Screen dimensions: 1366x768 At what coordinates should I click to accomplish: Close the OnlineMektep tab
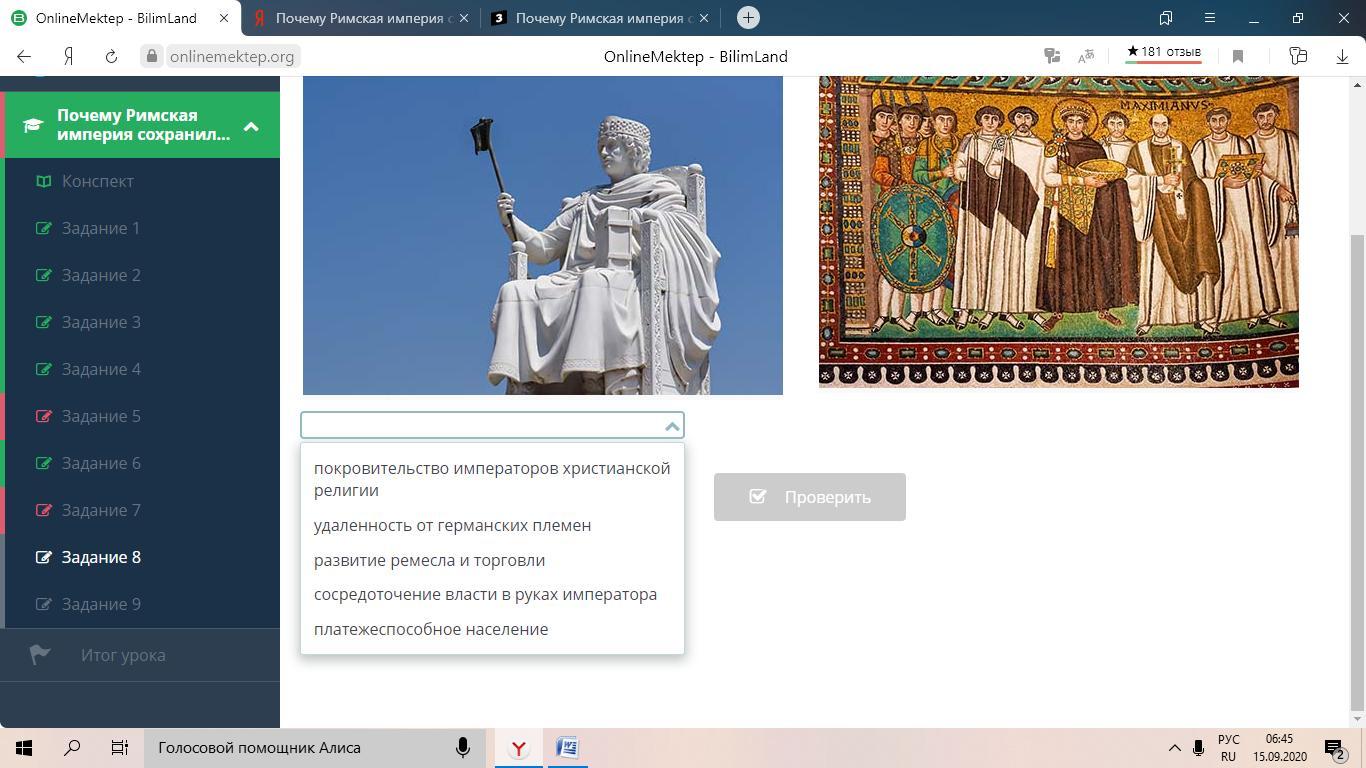223,18
